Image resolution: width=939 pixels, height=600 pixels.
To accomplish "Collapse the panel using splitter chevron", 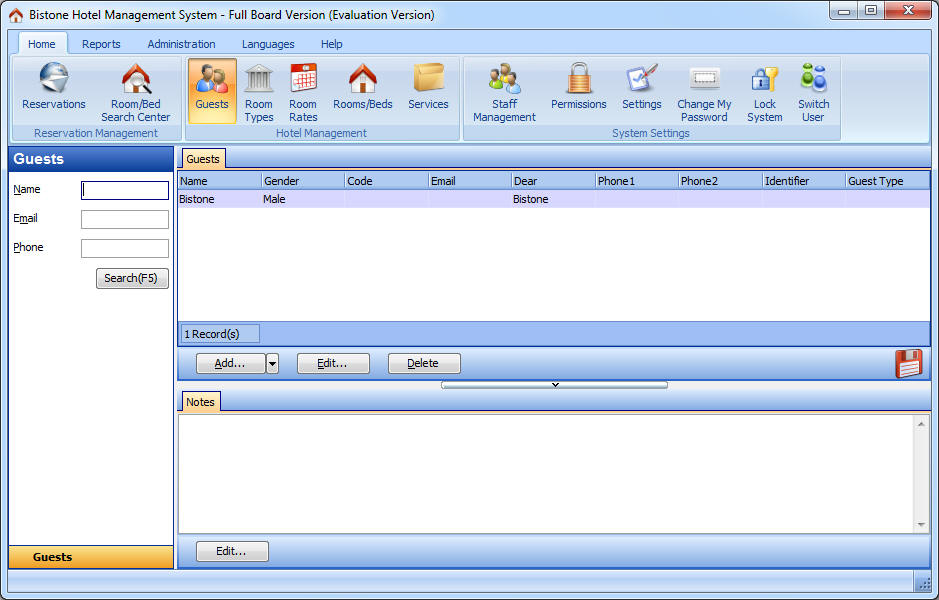I will (x=554, y=385).
